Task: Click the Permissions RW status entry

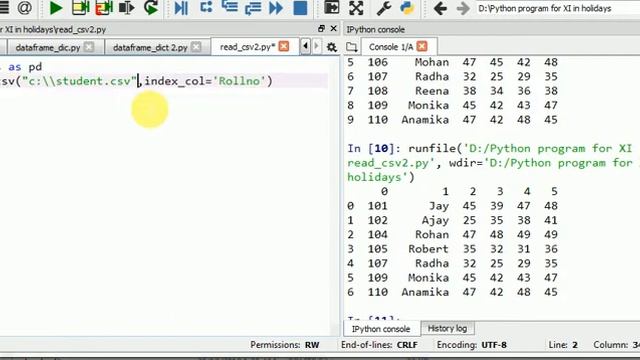Action: pos(284,345)
